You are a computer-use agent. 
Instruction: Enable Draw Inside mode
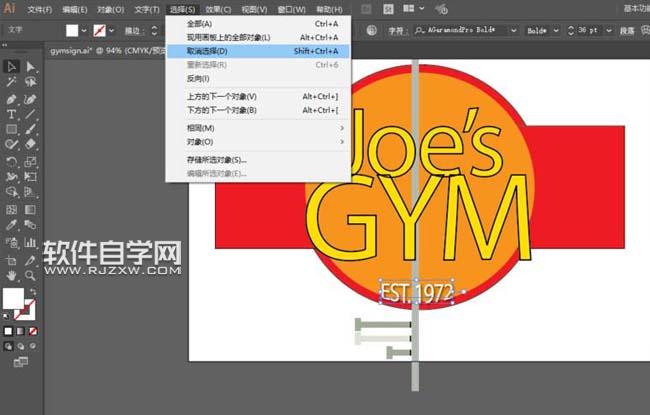(33, 346)
